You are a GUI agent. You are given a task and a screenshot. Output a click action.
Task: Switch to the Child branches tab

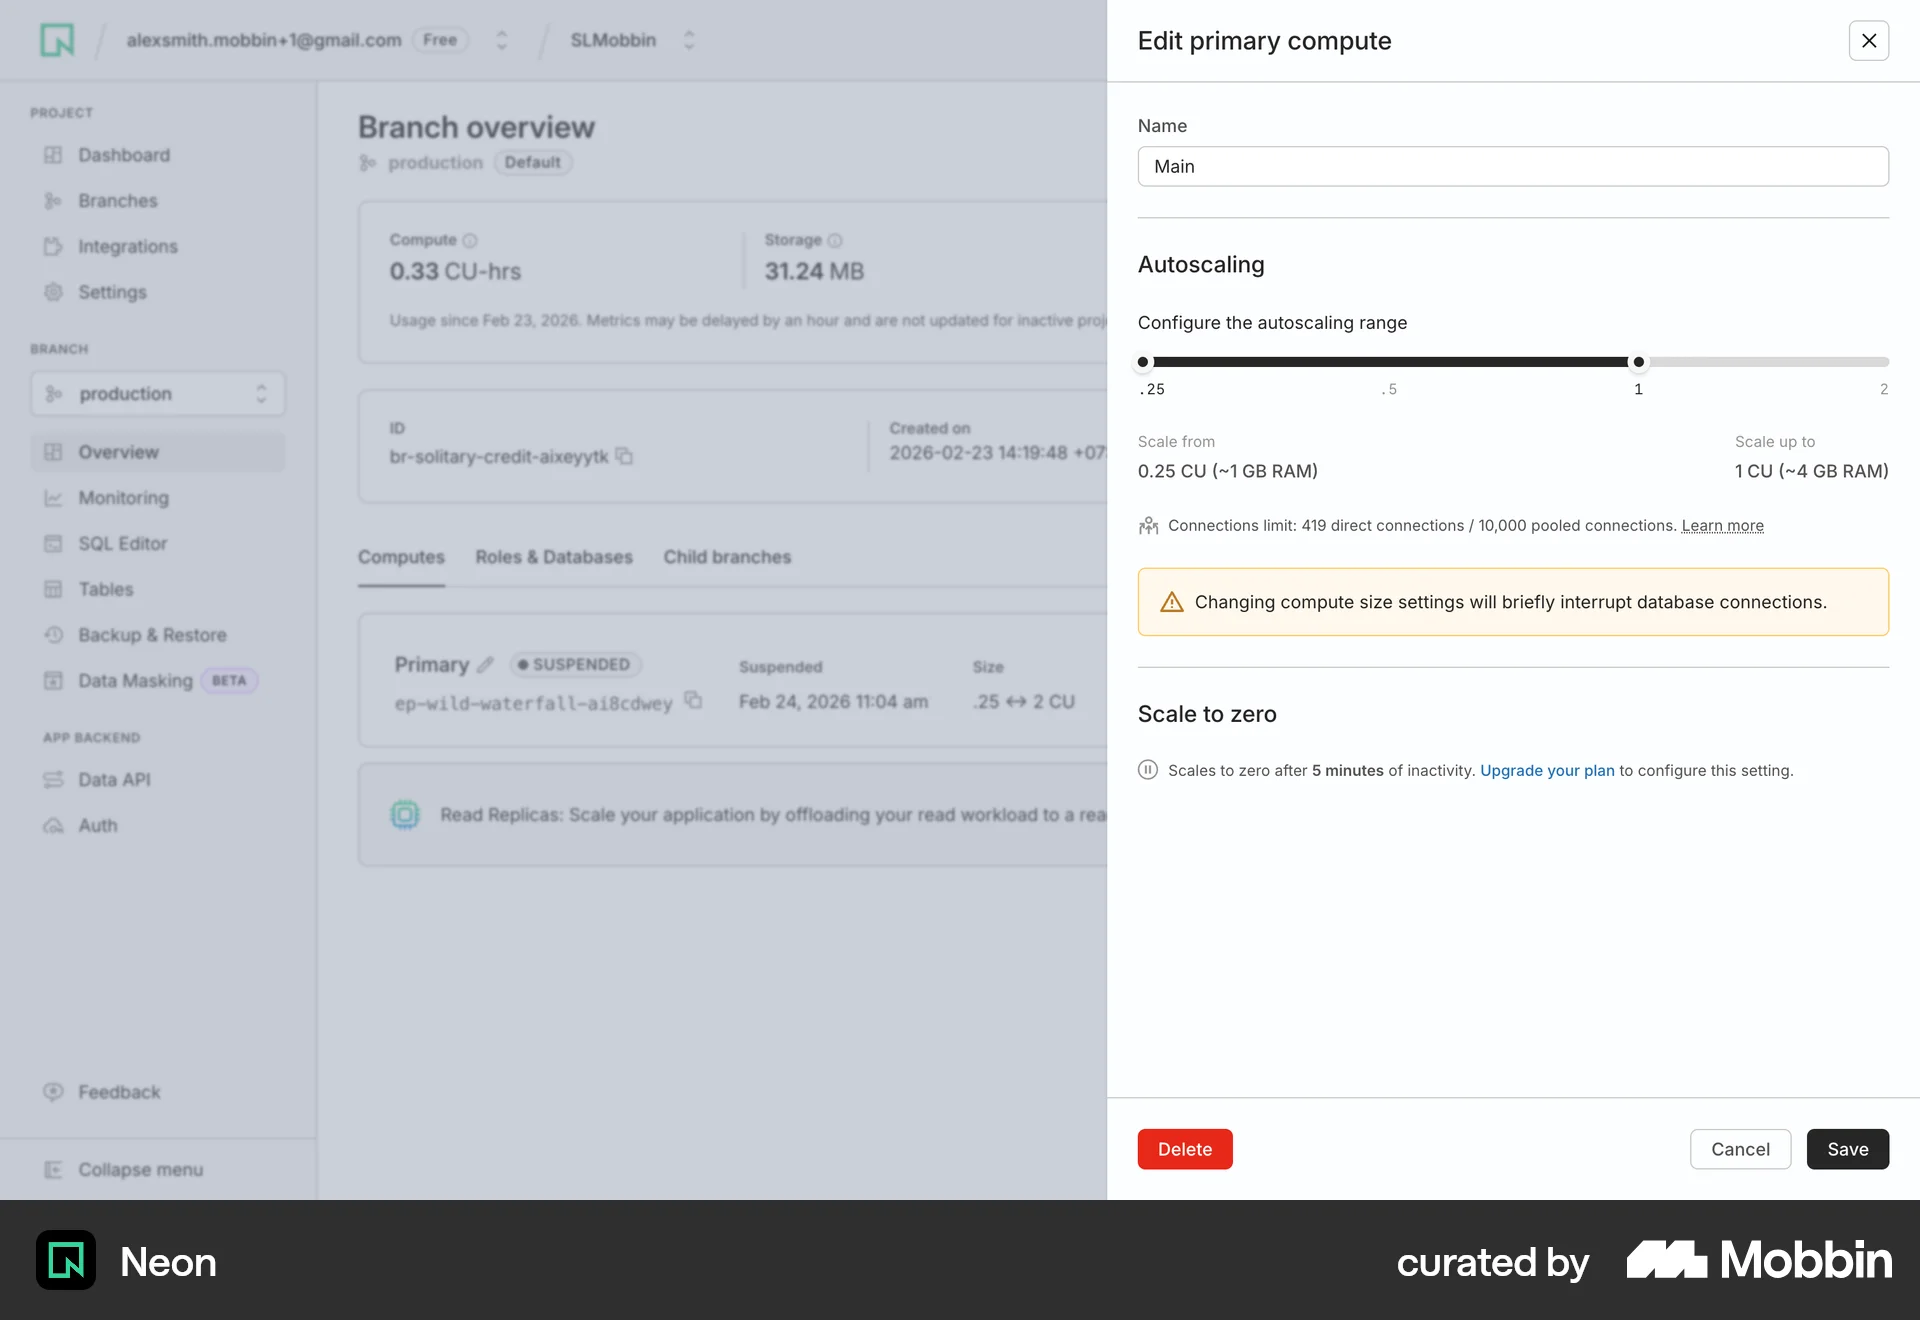tap(727, 557)
